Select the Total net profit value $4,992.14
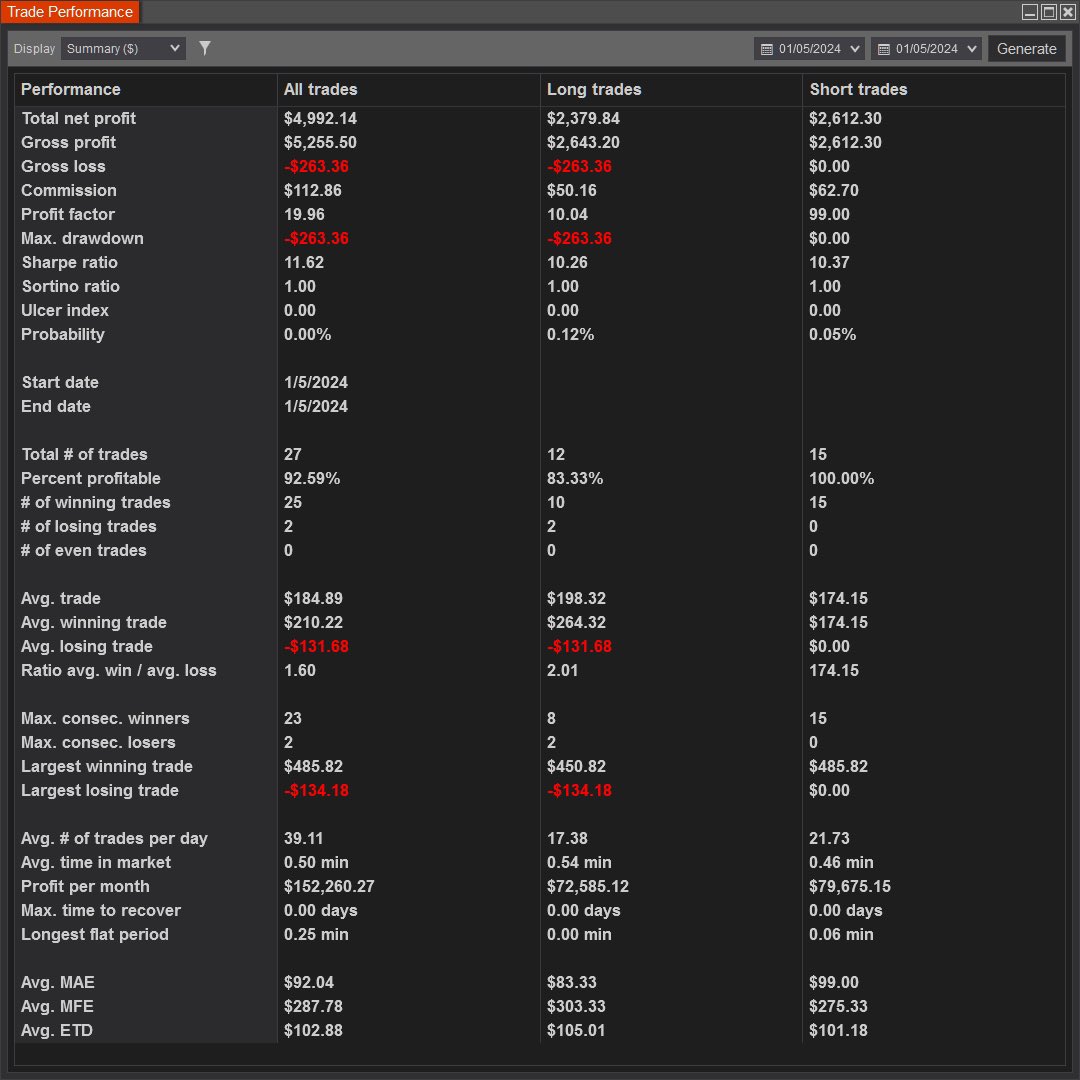The image size is (1080, 1080). [x=322, y=118]
